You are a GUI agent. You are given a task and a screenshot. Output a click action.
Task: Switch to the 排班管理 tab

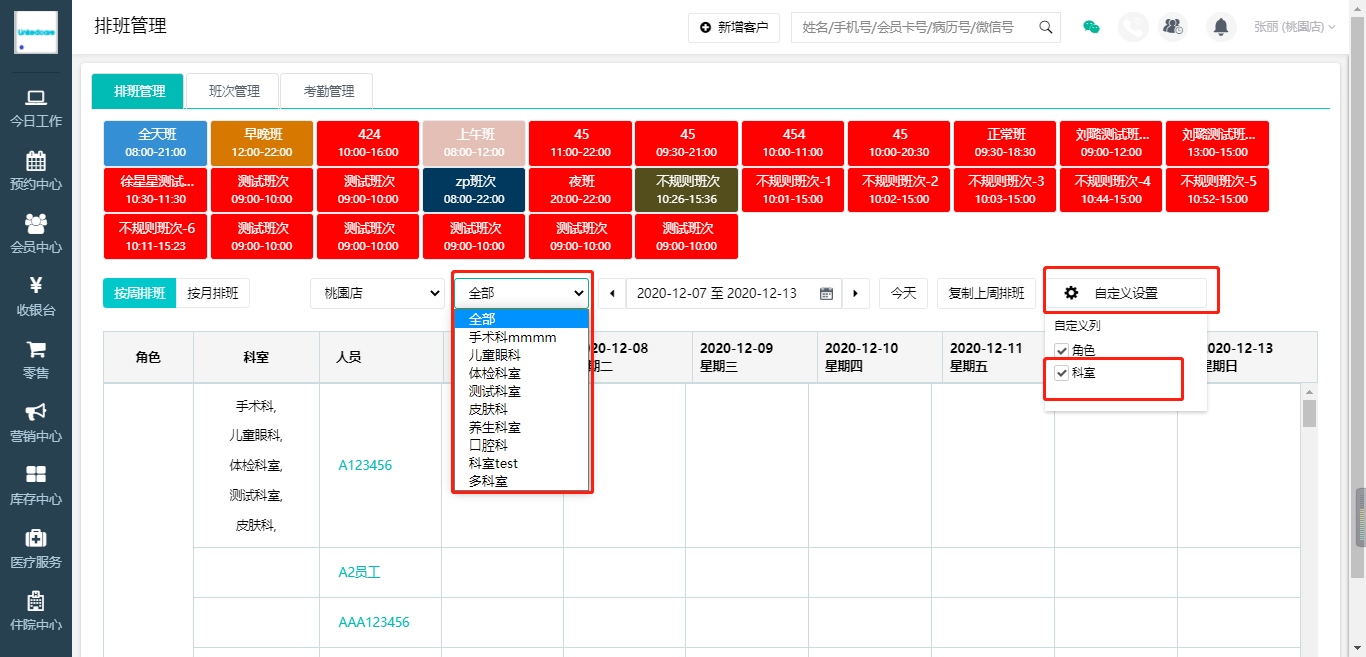click(x=139, y=91)
